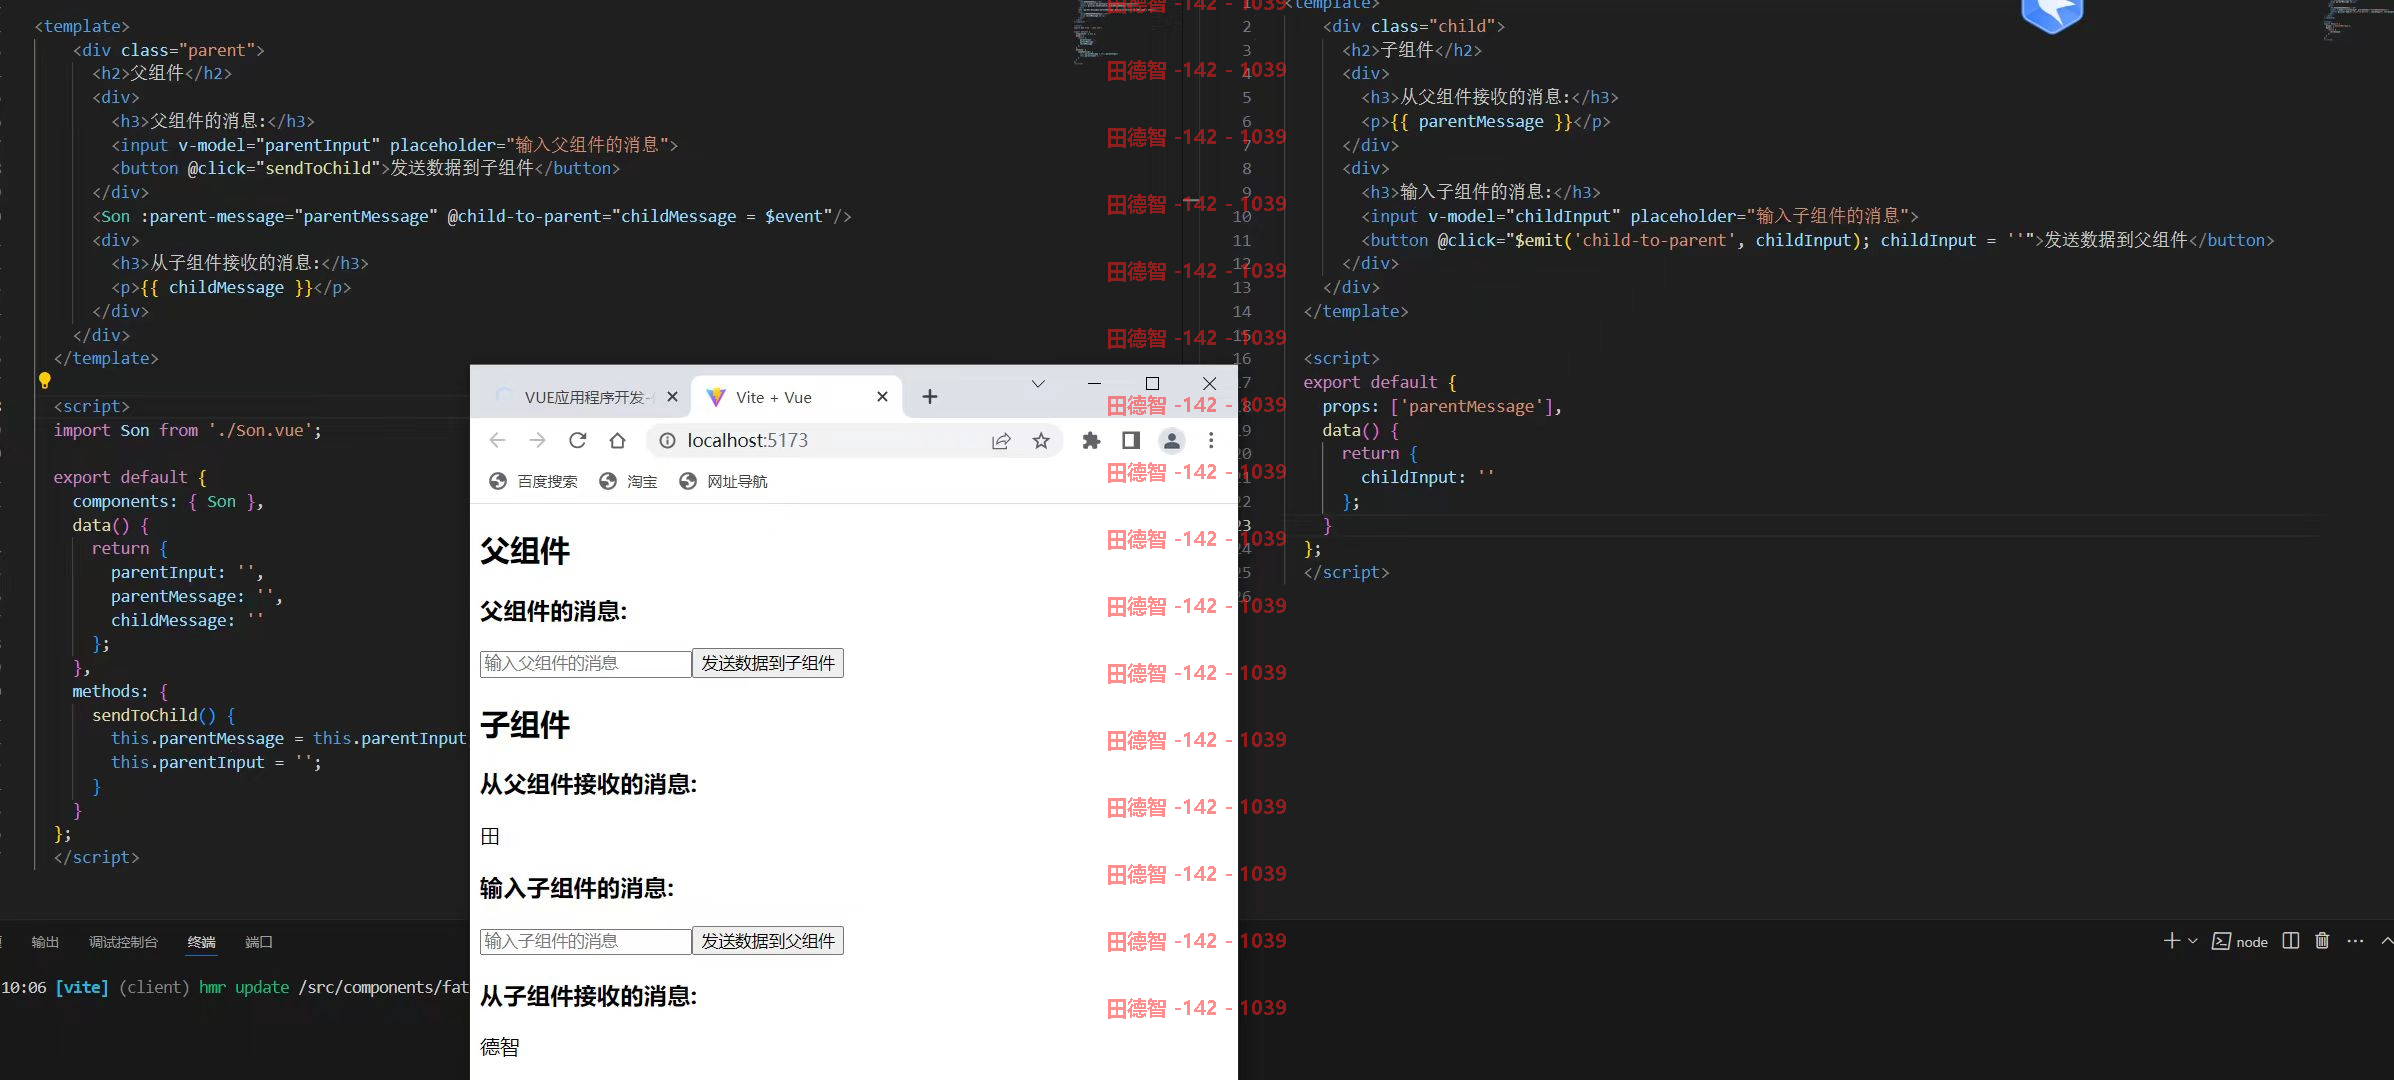Open the 百度搜索 bookmark
2394x1080 pixels.
533,482
